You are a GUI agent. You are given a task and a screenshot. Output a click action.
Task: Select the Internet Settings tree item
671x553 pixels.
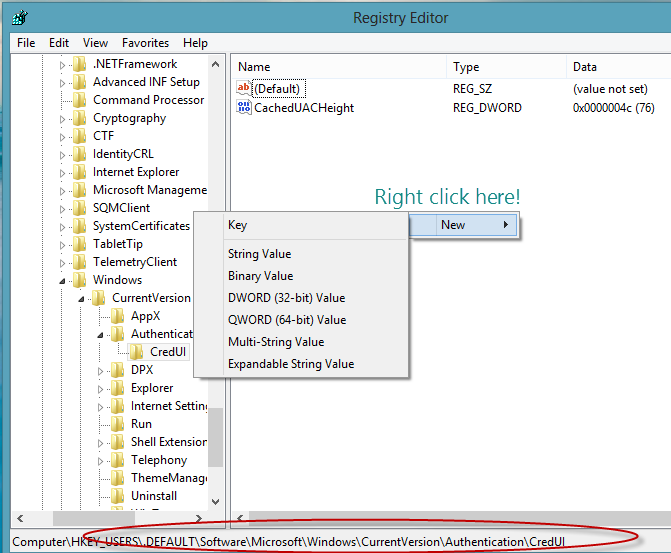tap(169, 406)
